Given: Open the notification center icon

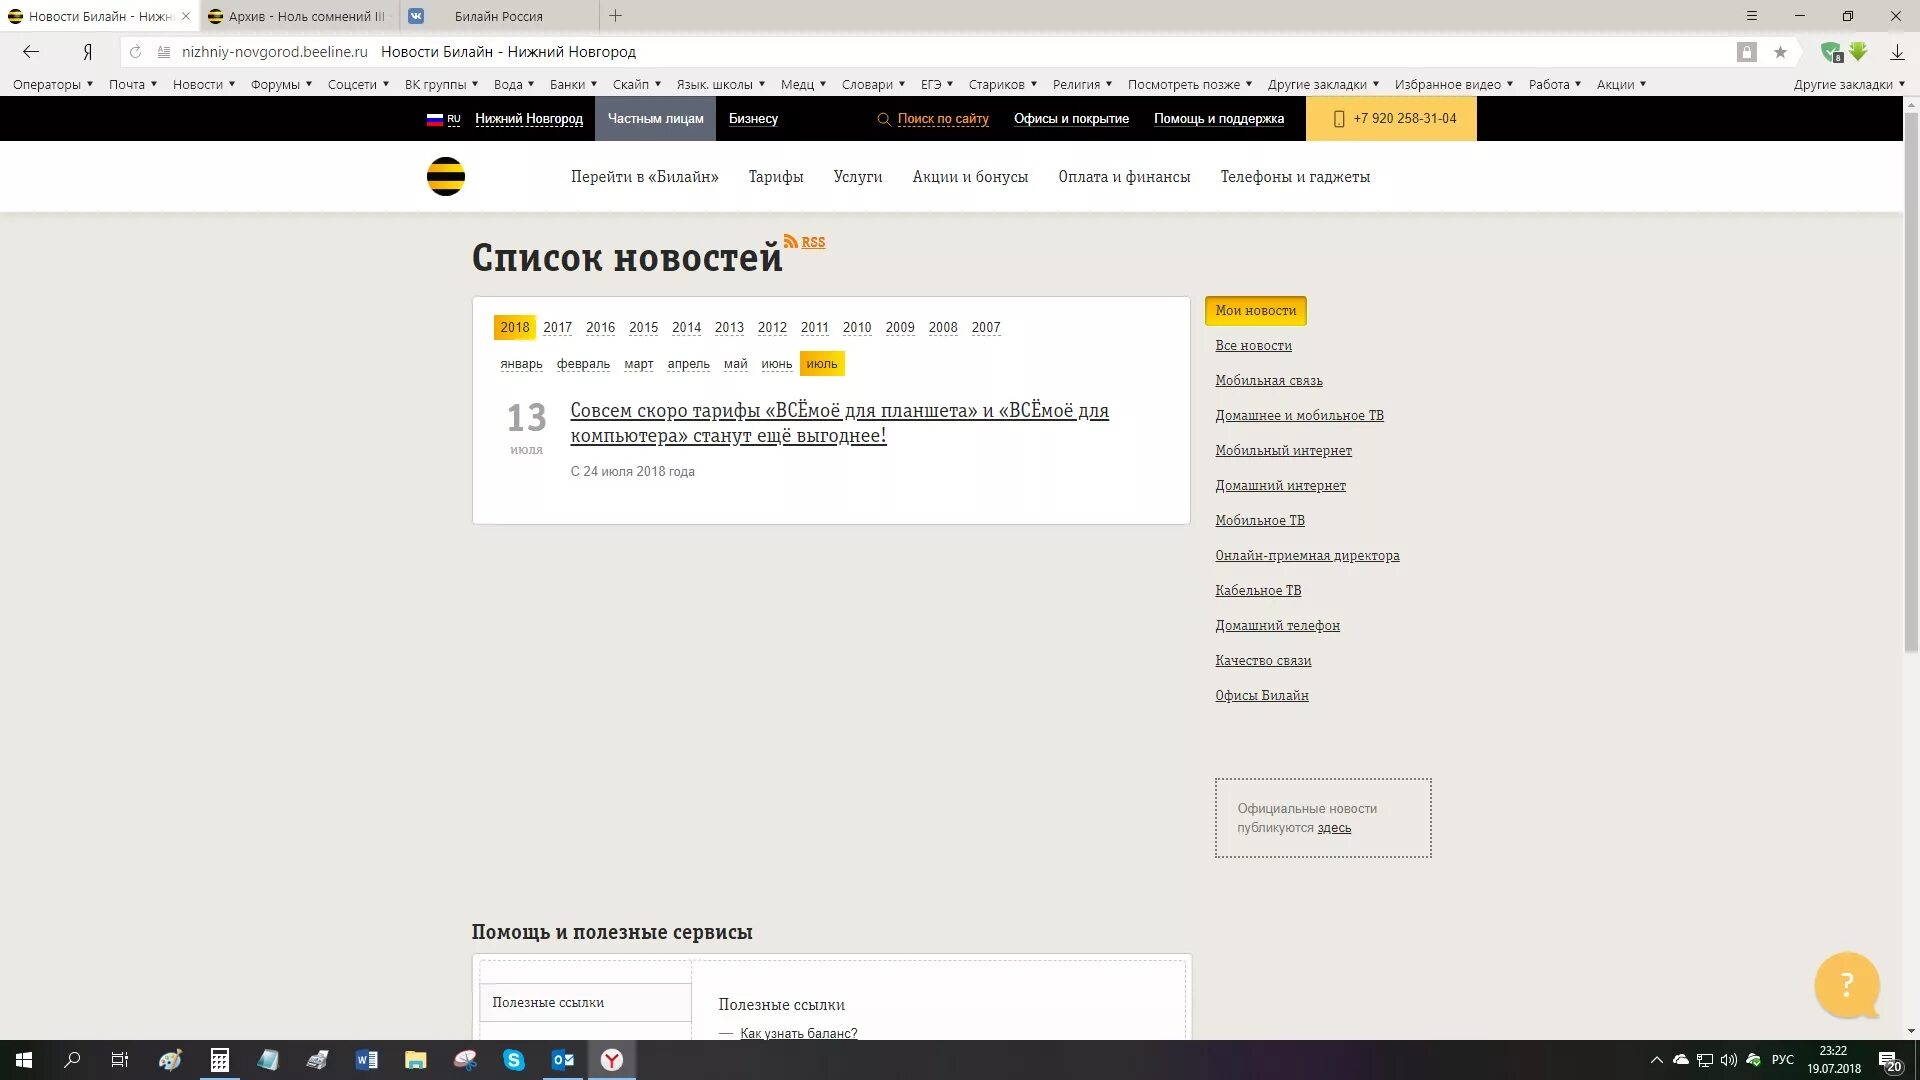Looking at the screenshot, I should click(x=1889, y=1060).
